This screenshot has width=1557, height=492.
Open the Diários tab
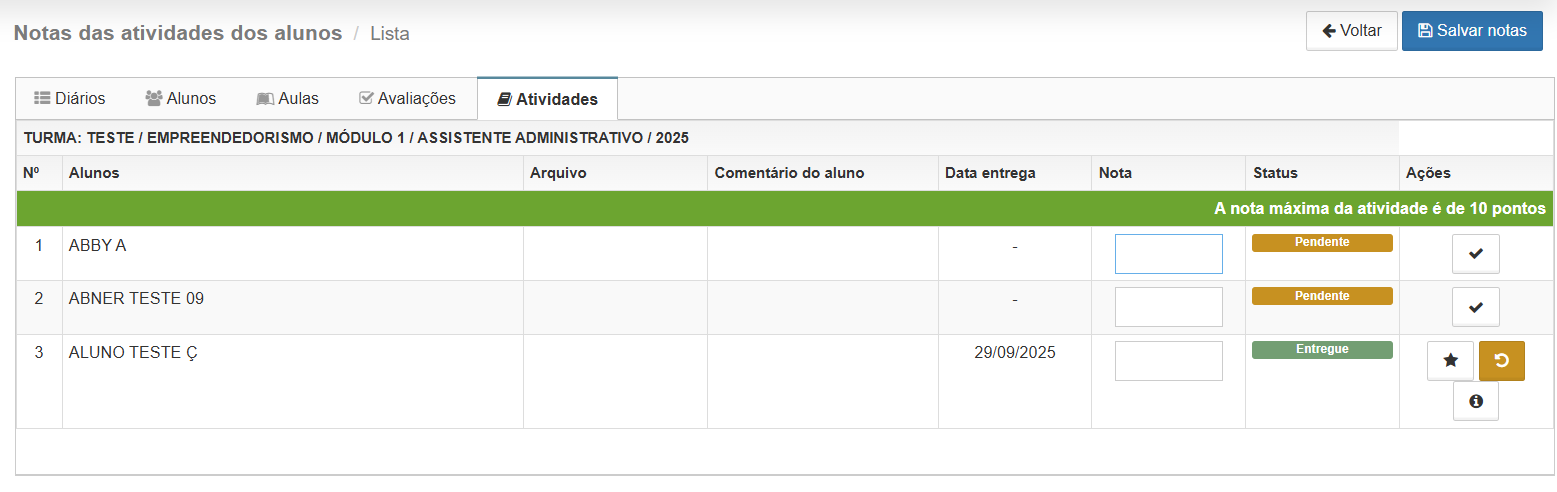tap(70, 98)
